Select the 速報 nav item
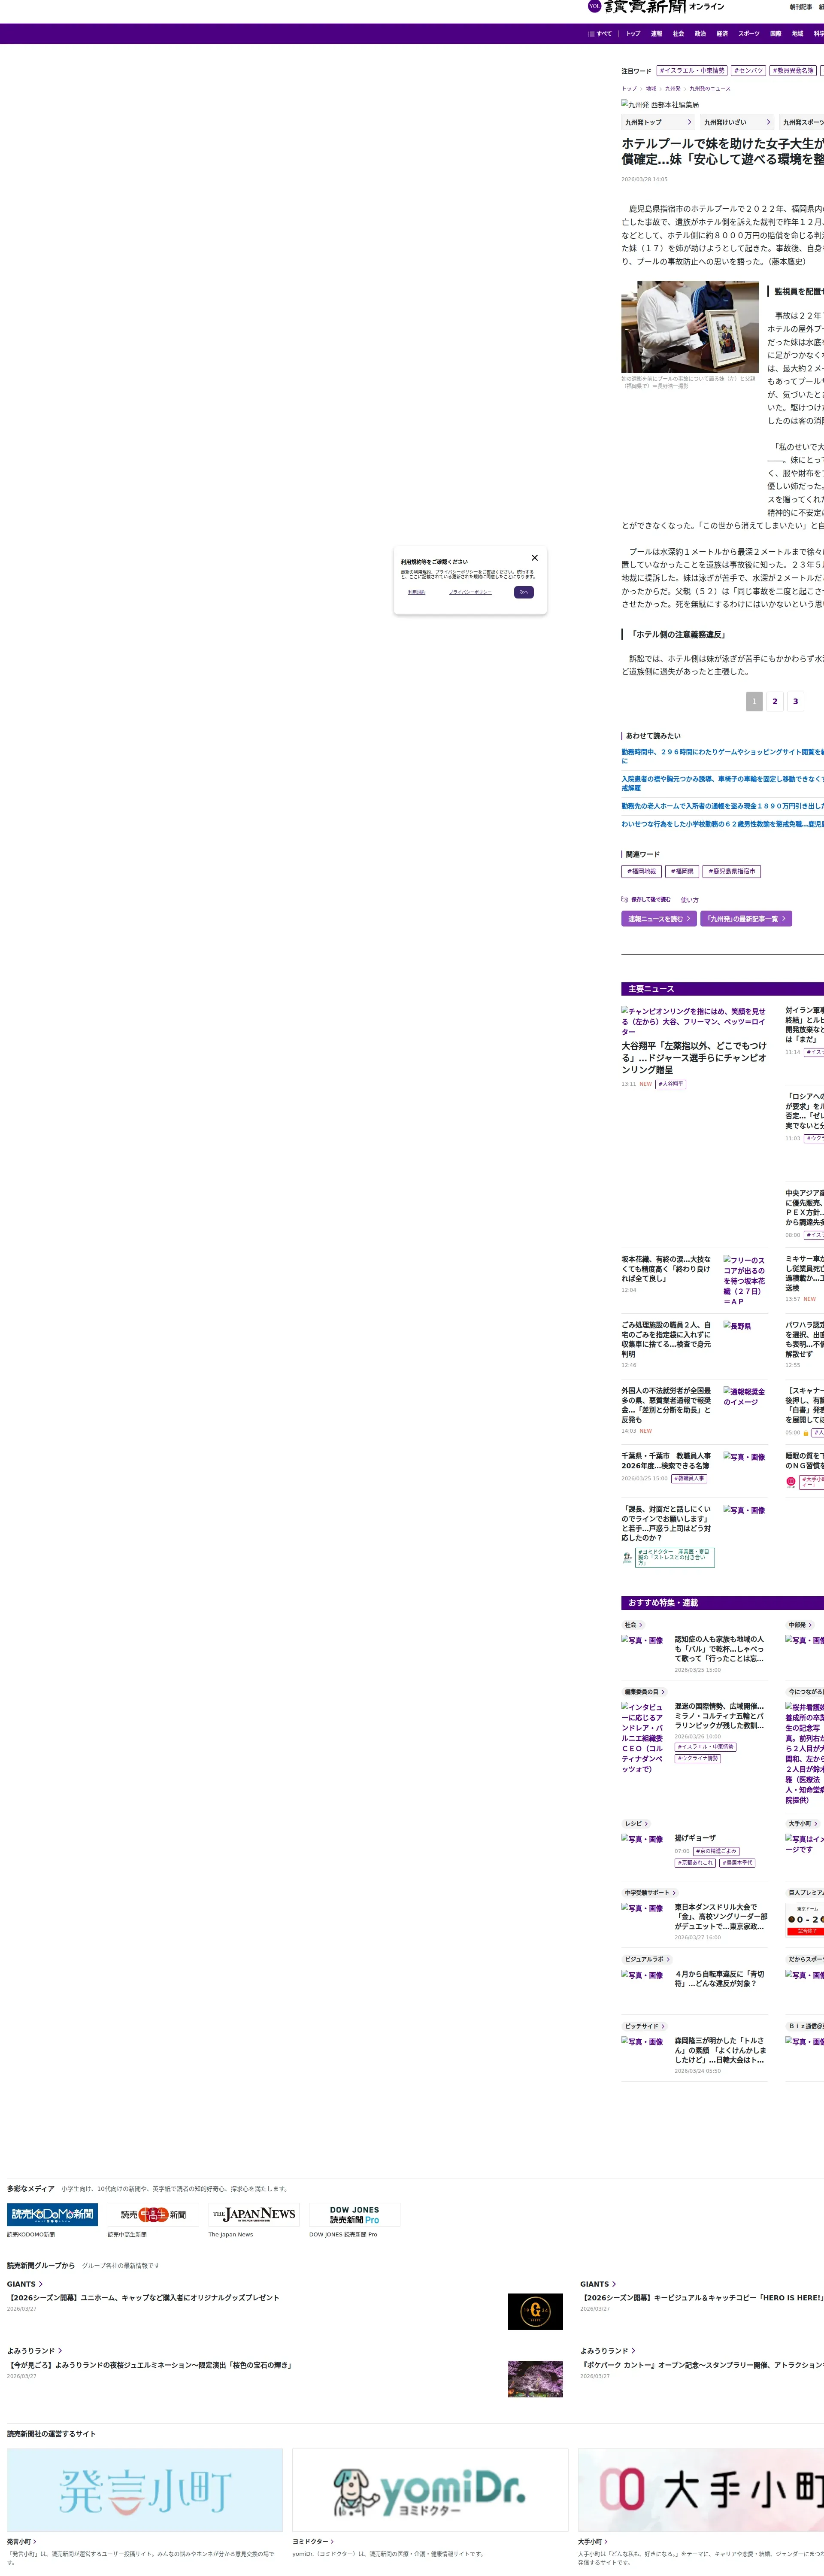 [656, 34]
